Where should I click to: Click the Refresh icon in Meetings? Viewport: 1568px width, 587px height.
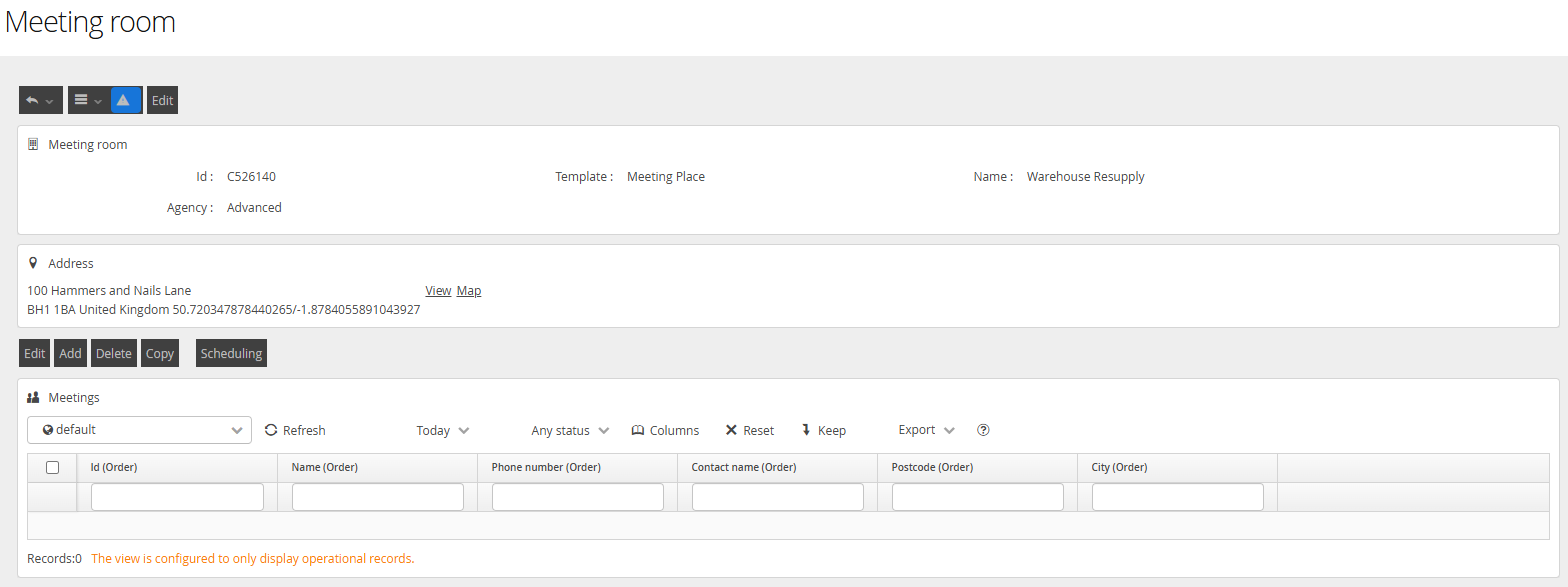click(x=271, y=430)
